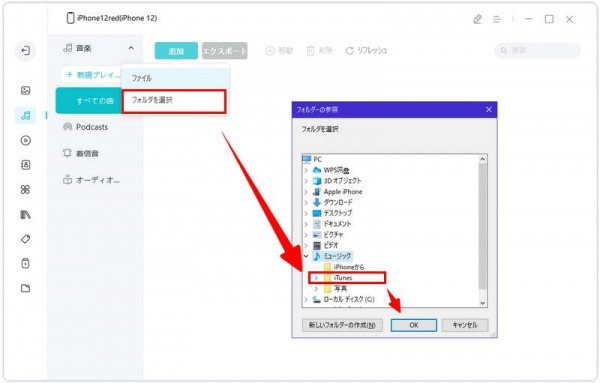Click the 新しいフォルダーの作成 button

coord(342,325)
